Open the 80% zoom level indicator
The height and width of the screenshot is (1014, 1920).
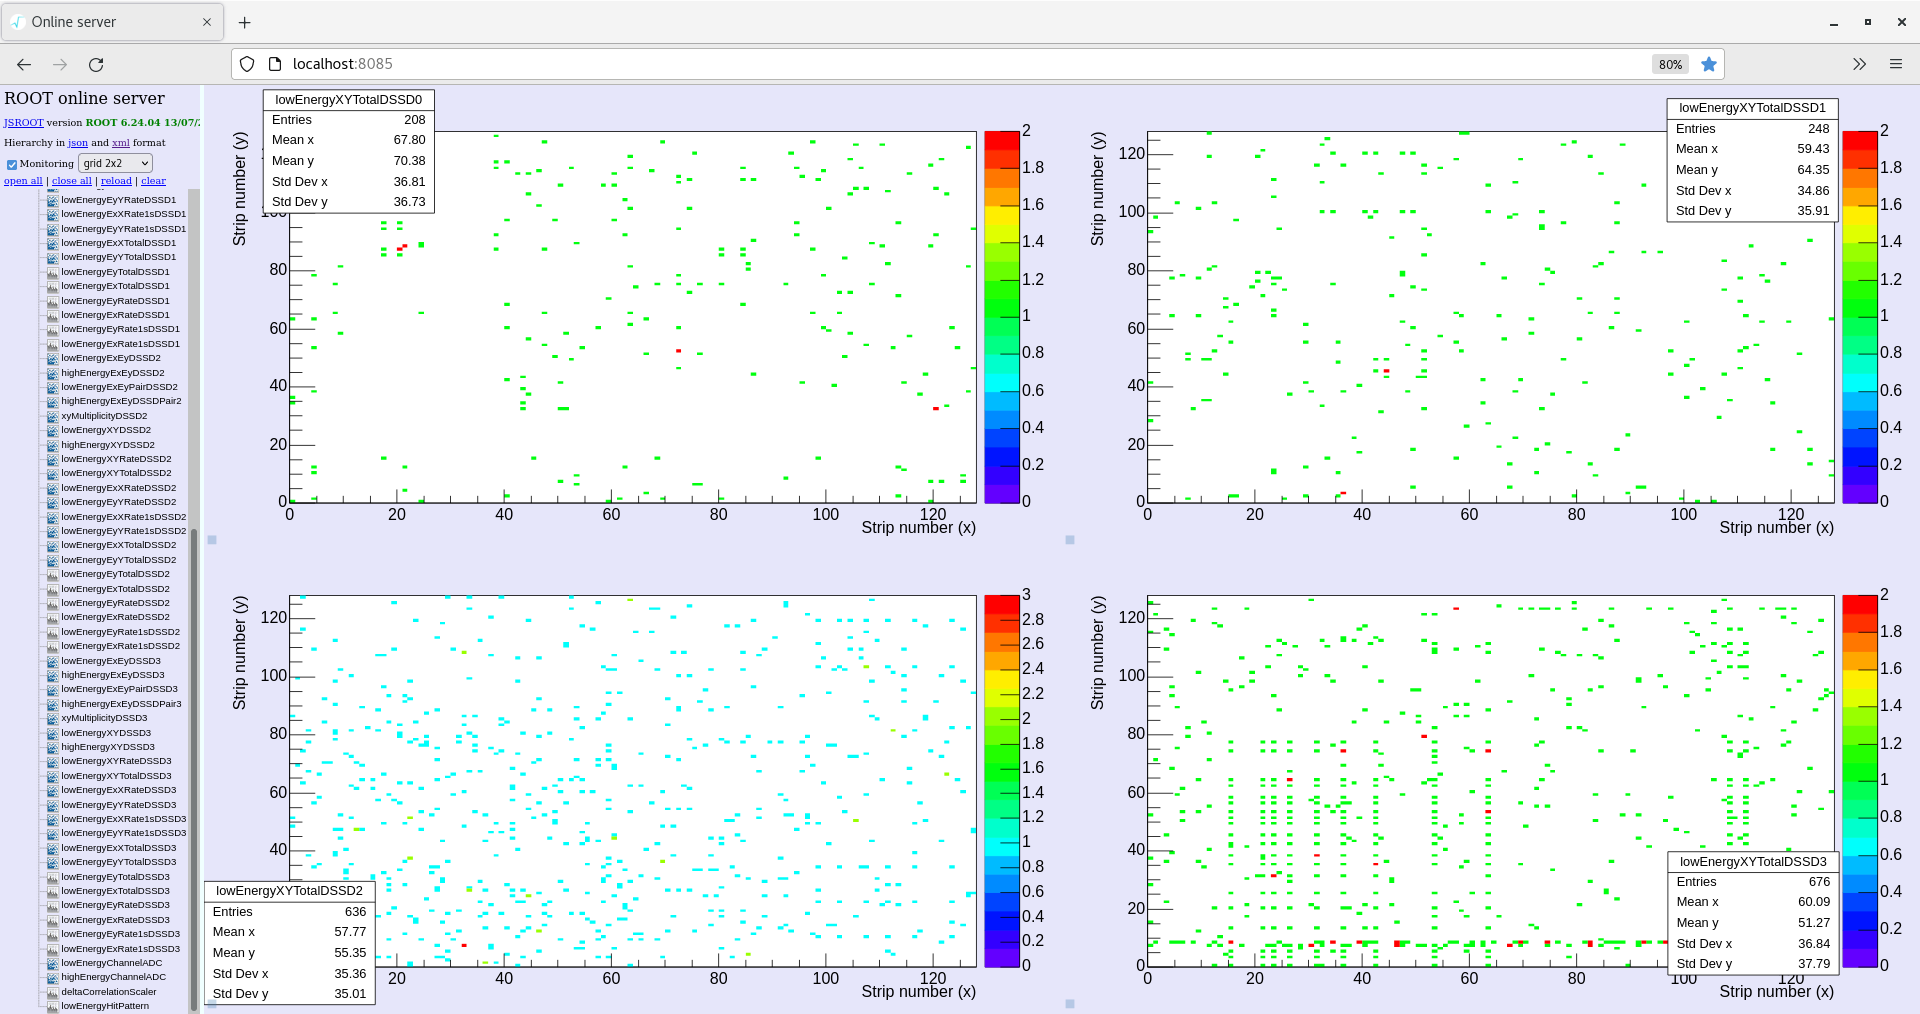click(x=1670, y=64)
